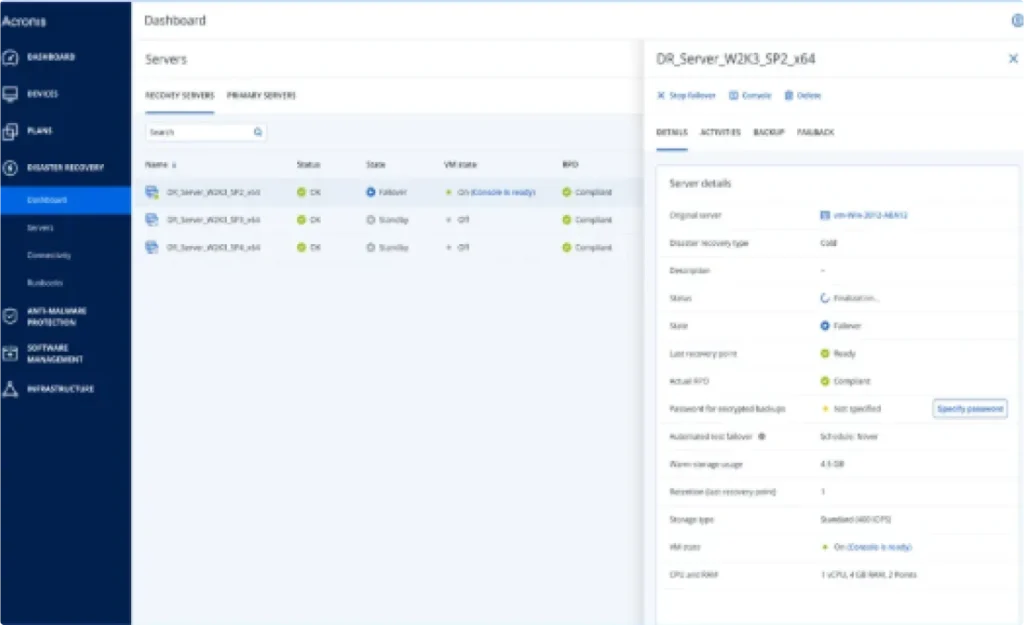Screen dimensions: 1024x625
Task: Click the State column header
Action: (x=376, y=165)
